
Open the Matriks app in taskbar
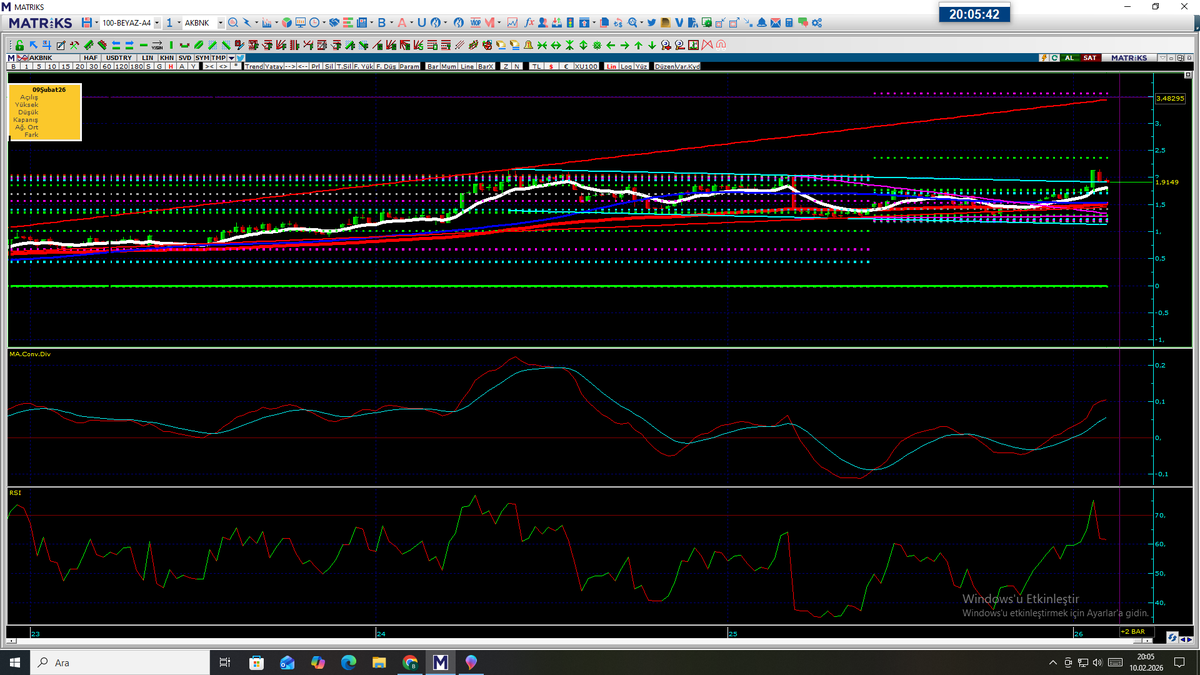[440, 662]
